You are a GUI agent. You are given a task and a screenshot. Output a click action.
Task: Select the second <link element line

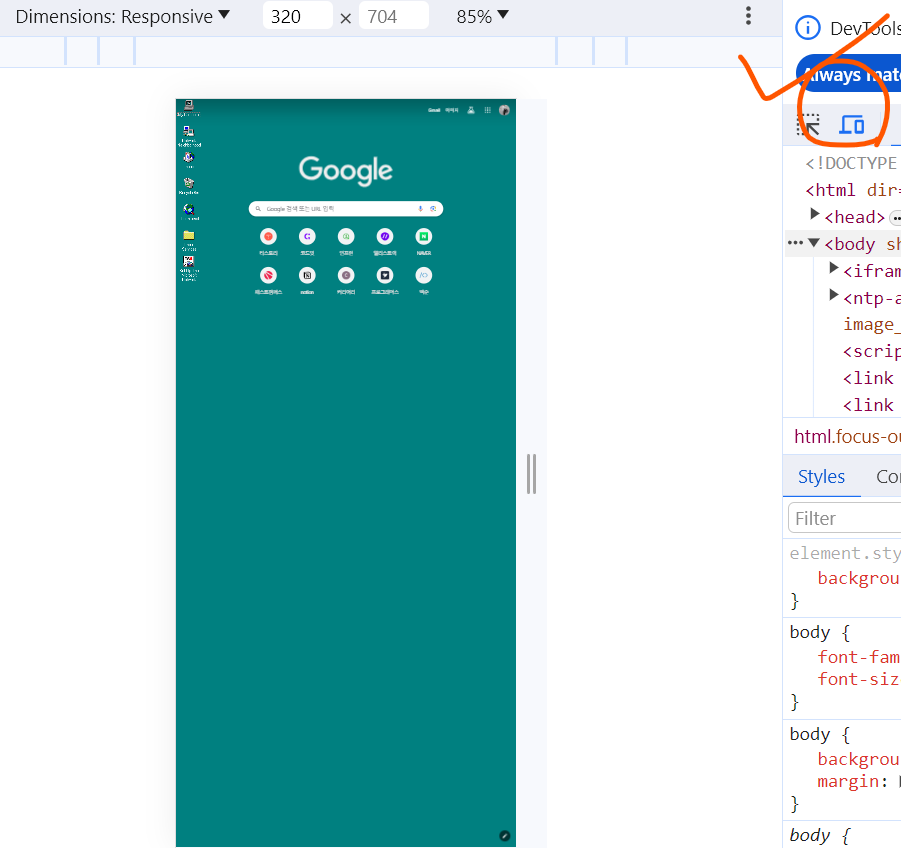click(868, 405)
